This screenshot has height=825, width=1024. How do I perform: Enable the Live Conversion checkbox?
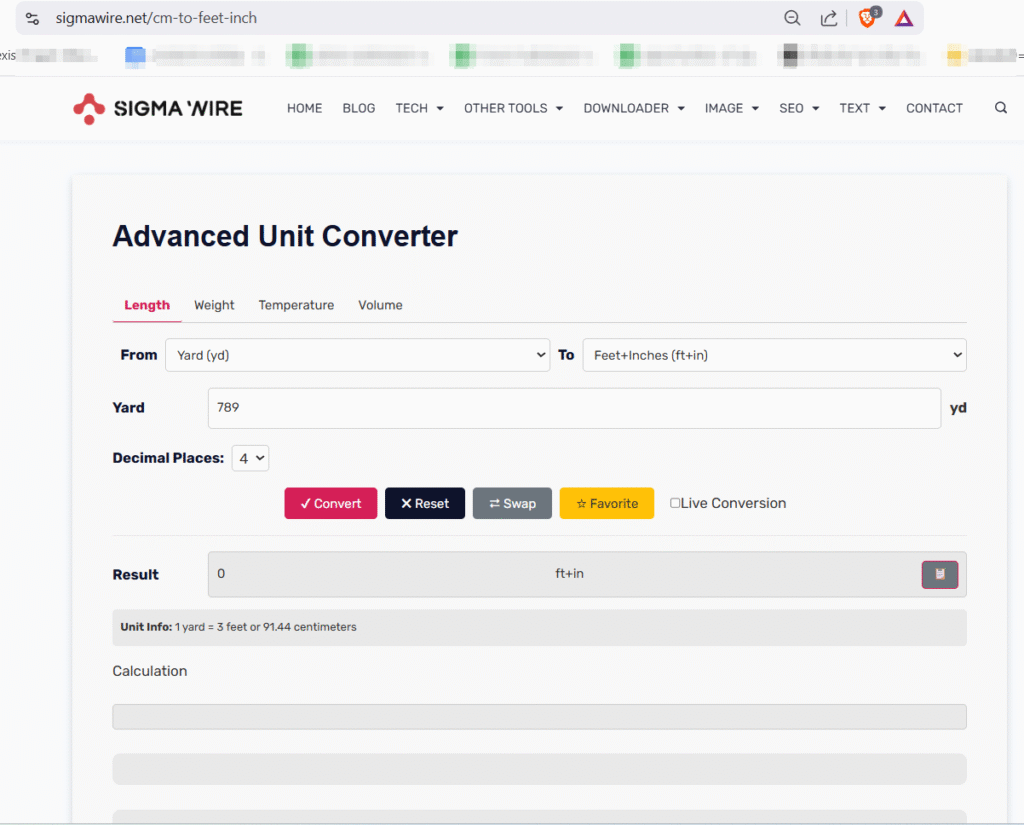(x=675, y=503)
